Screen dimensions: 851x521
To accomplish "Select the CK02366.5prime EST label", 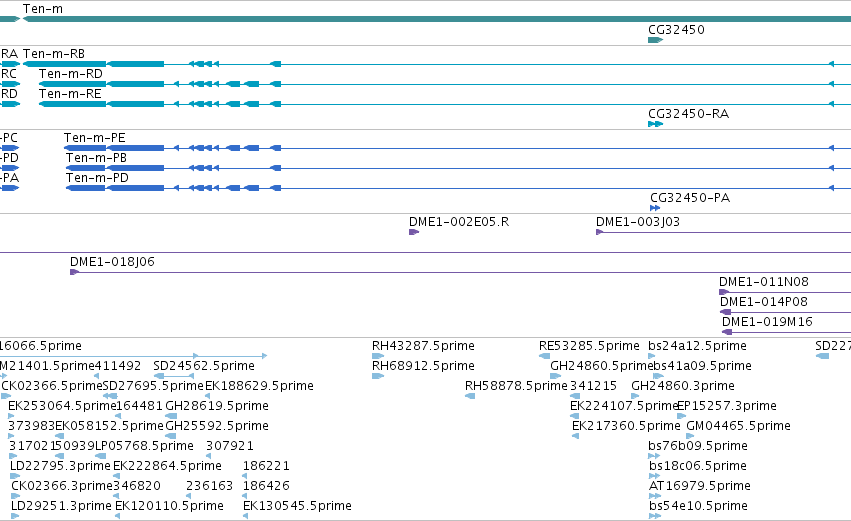I will point(52,386).
